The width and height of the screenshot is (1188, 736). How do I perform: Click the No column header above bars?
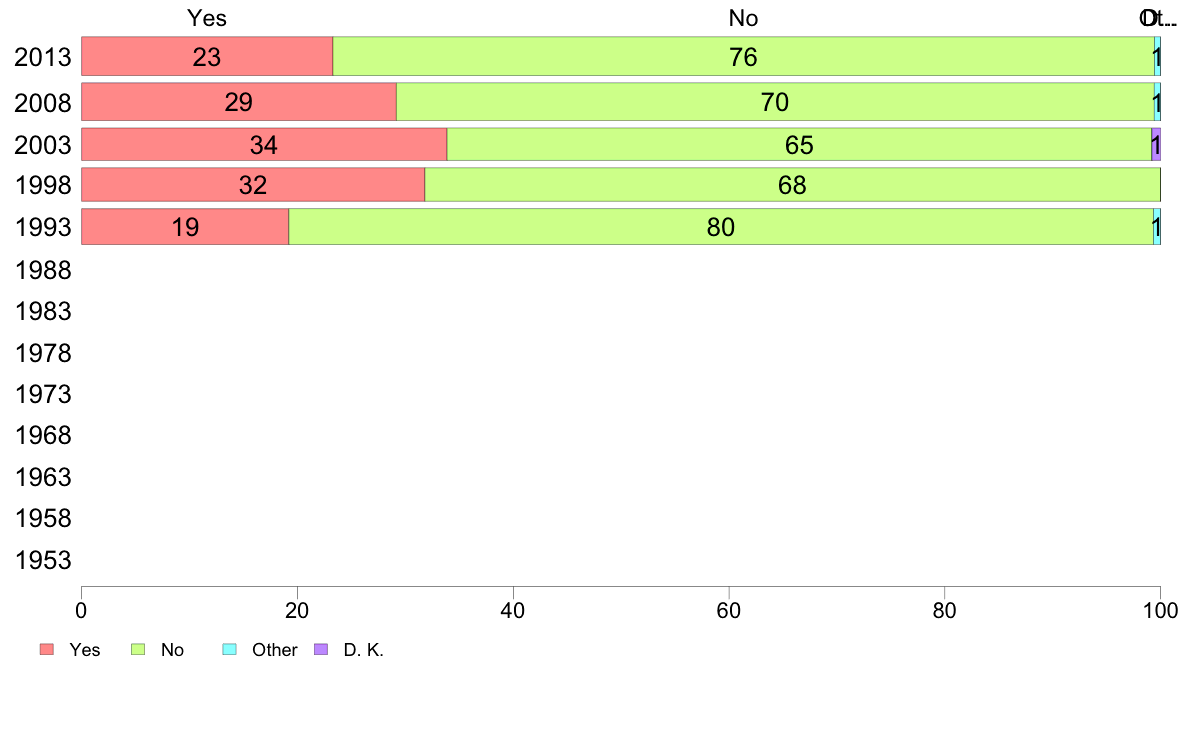[743, 18]
